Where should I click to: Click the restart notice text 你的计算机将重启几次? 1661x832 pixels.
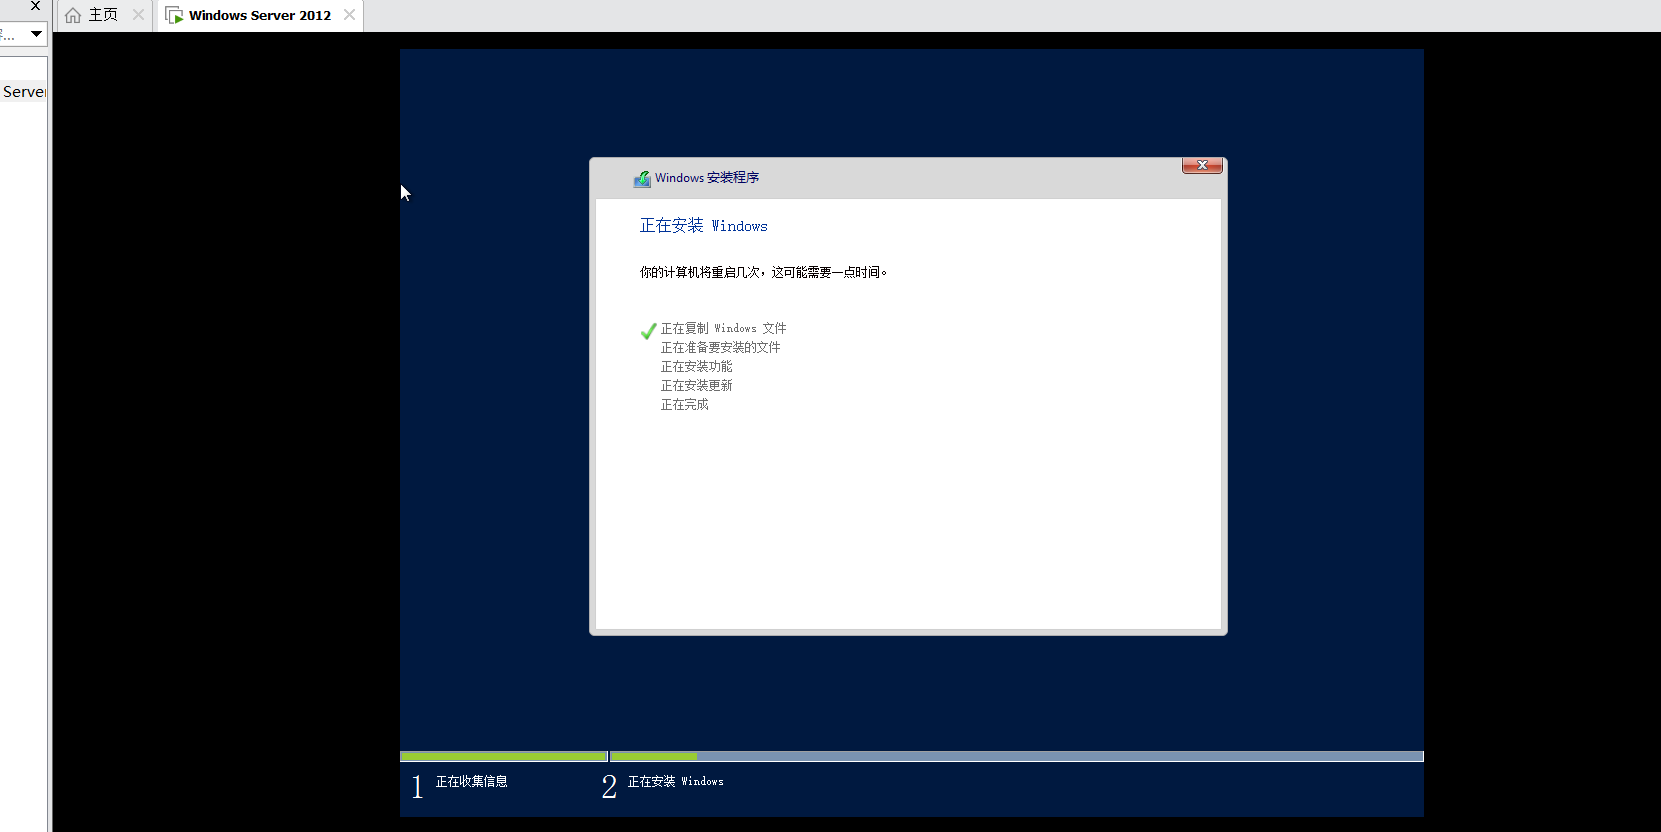(x=763, y=272)
